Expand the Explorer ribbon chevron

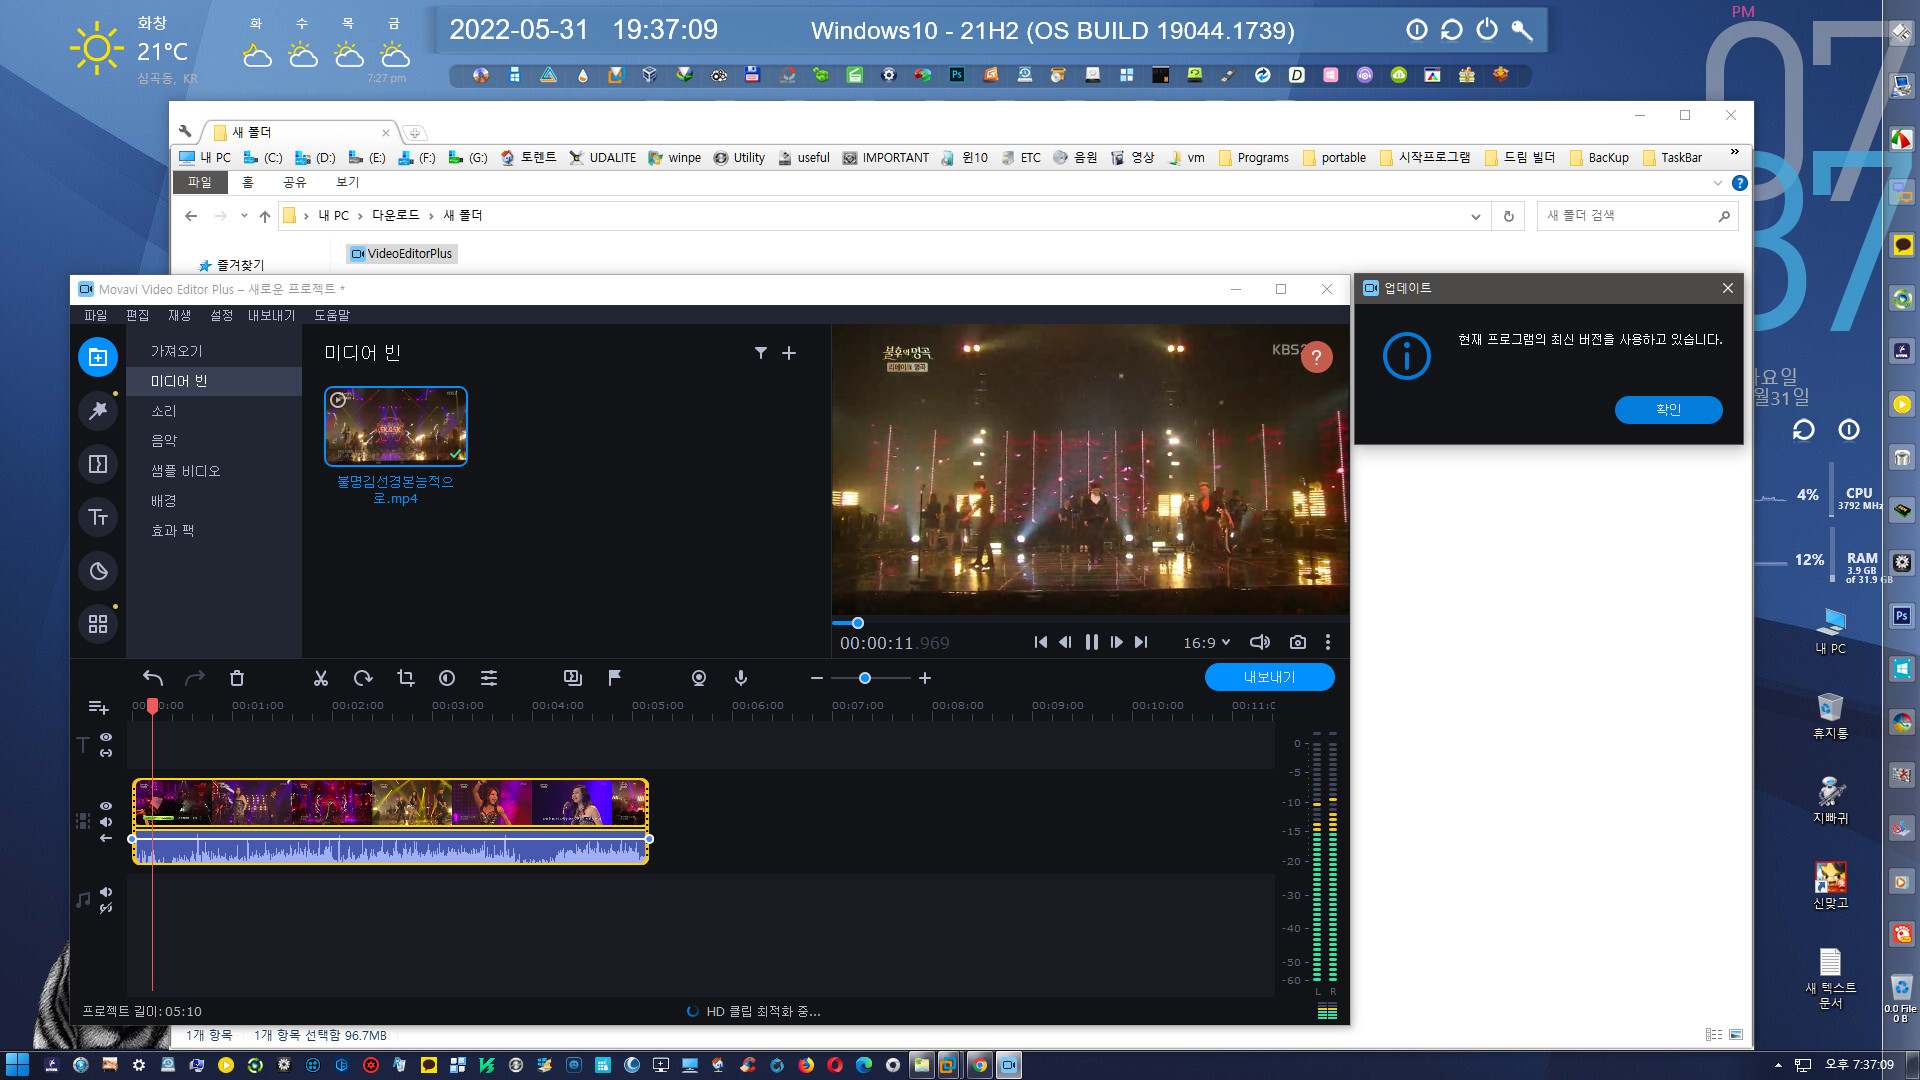click(x=1718, y=183)
